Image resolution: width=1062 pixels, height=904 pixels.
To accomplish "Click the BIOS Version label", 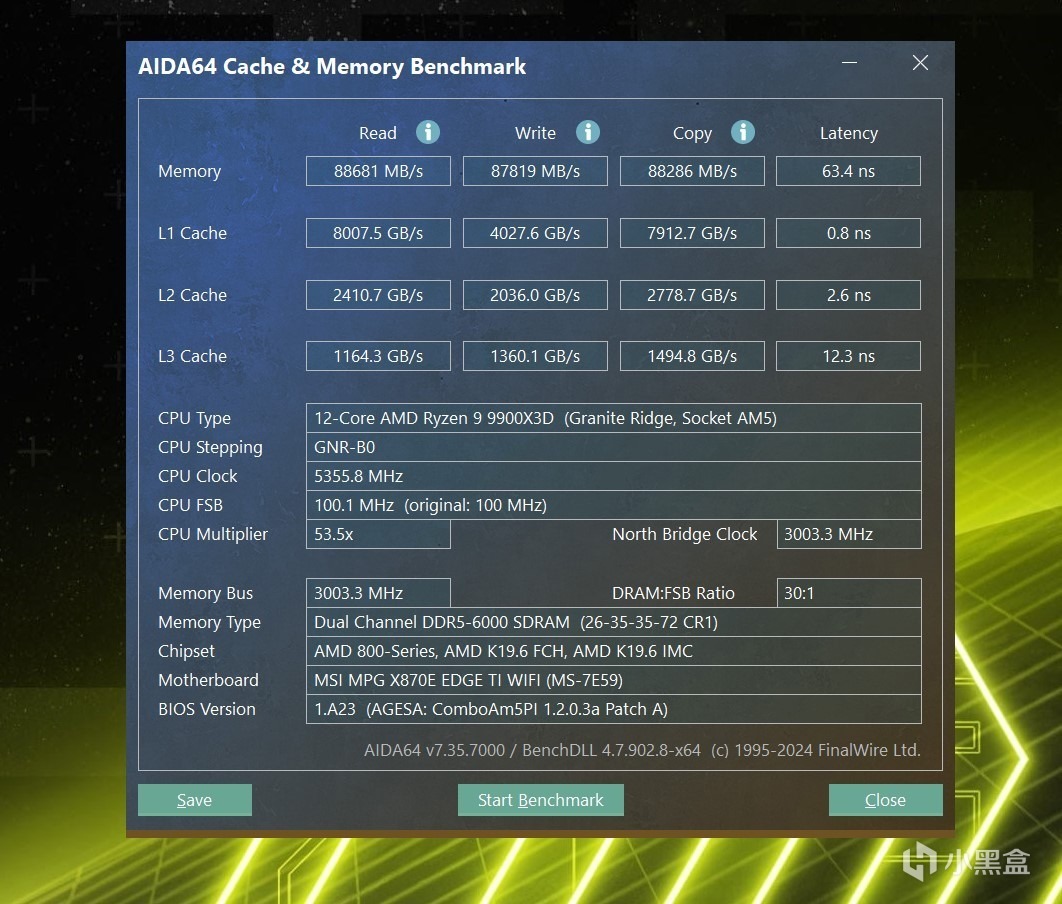I will pyautogui.click(x=207, y=709).
